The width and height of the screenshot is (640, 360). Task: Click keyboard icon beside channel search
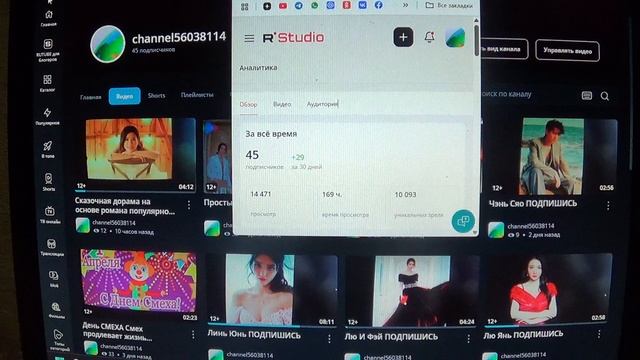[587, 96]
